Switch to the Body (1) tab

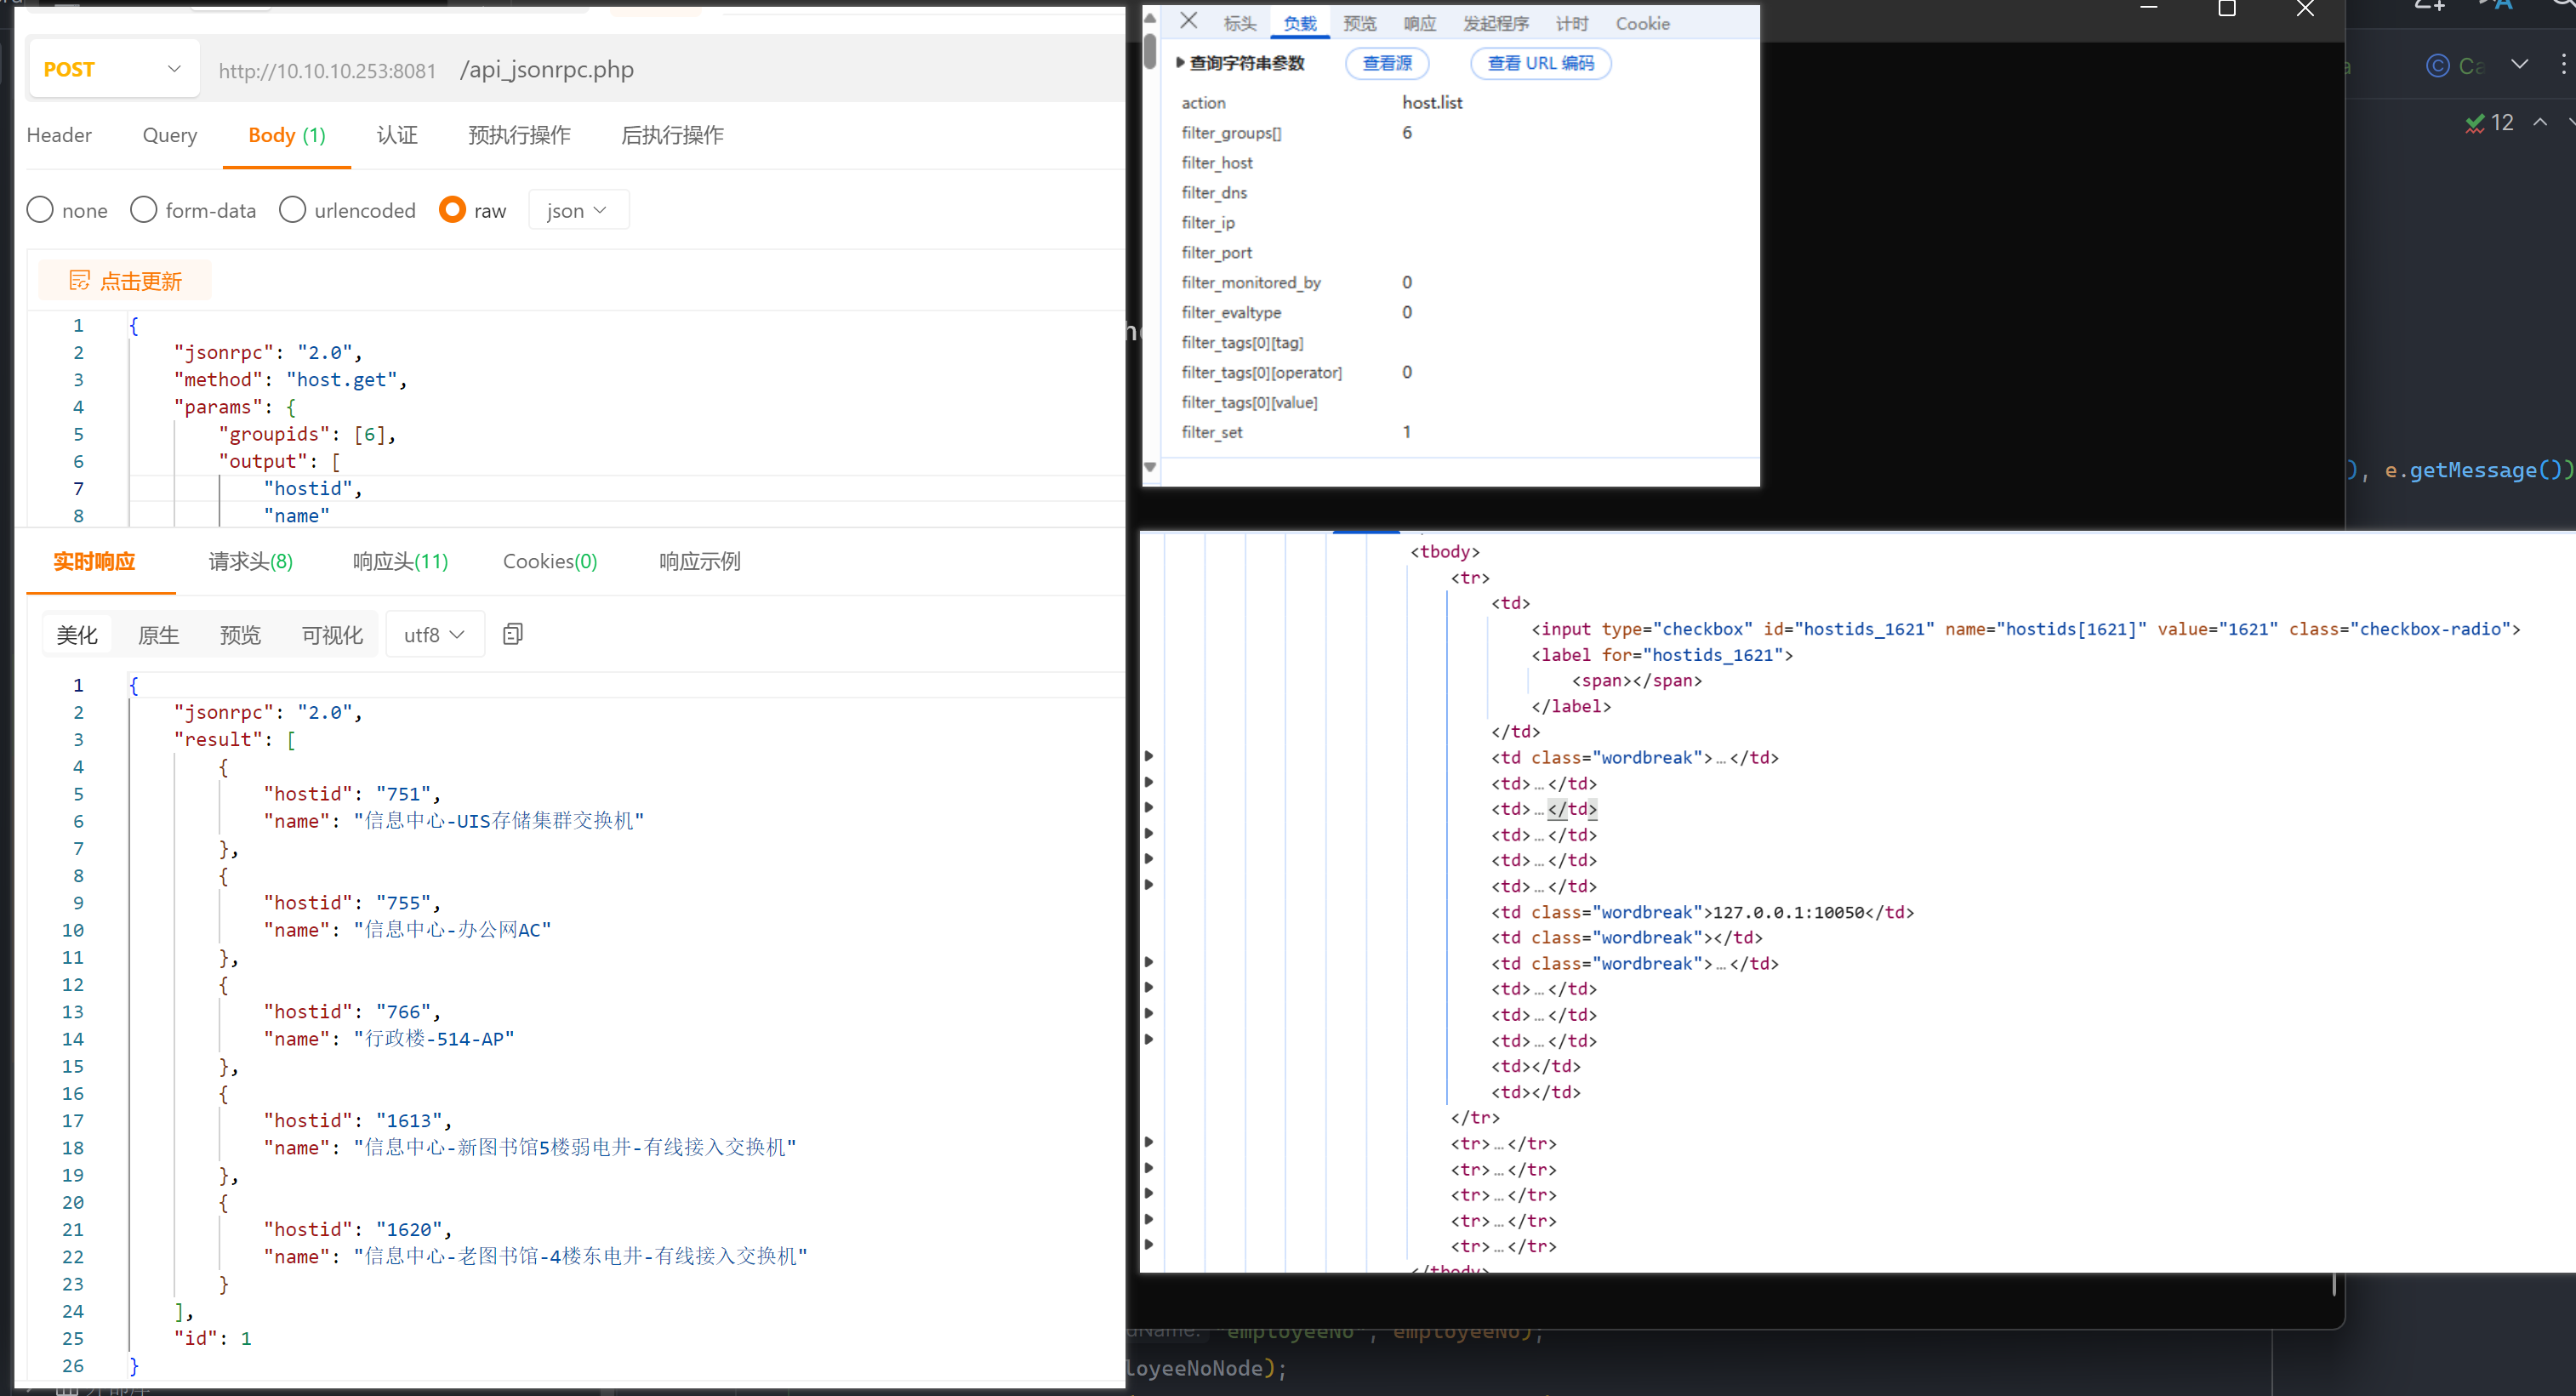coord(287,135)
